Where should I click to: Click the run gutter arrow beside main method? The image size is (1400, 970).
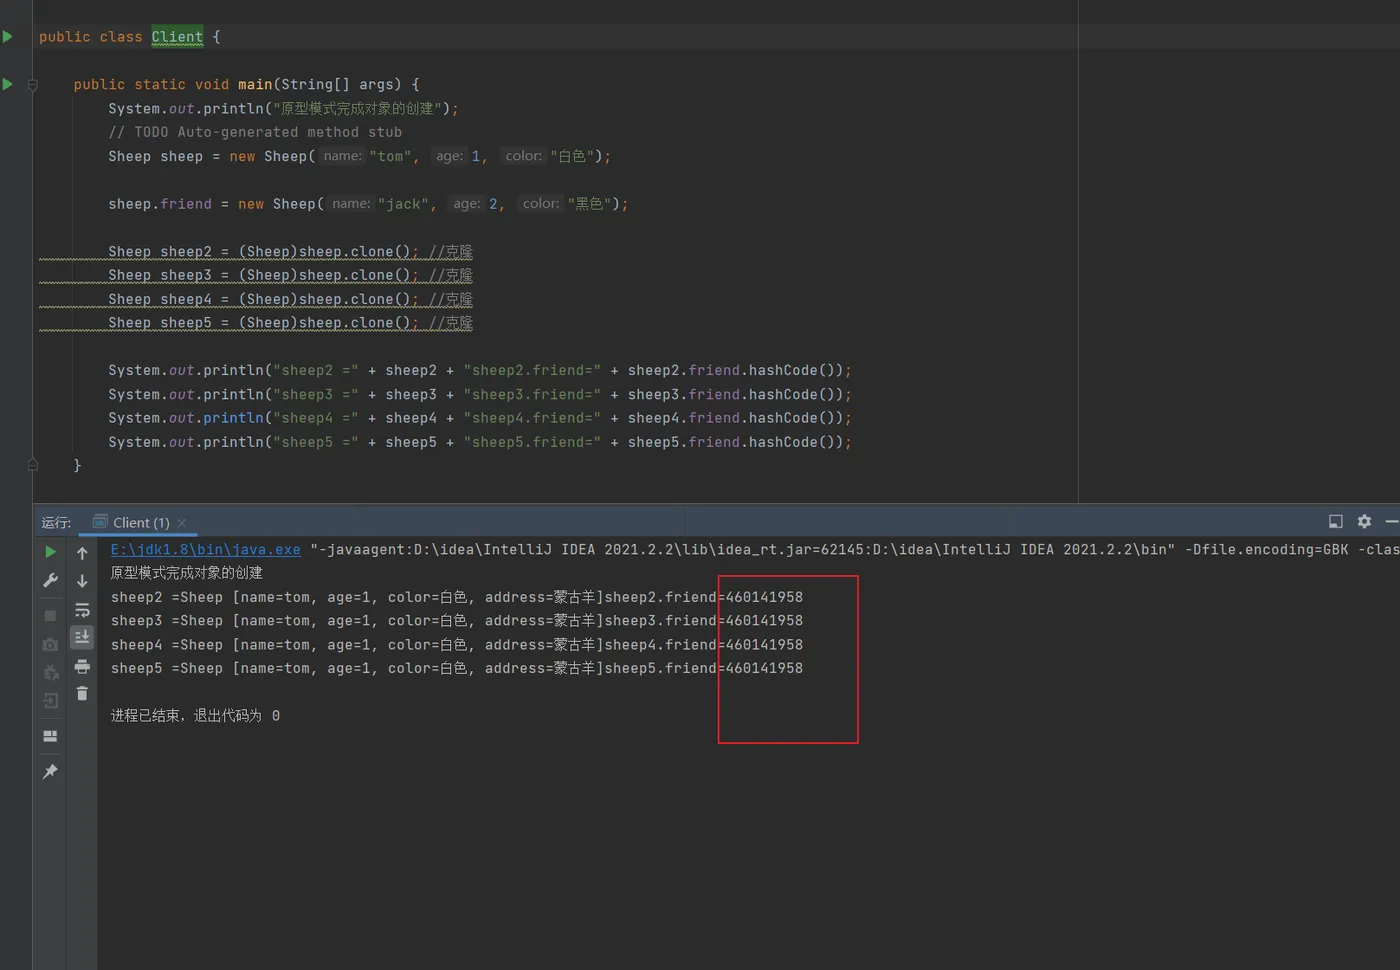pos(8,84)
